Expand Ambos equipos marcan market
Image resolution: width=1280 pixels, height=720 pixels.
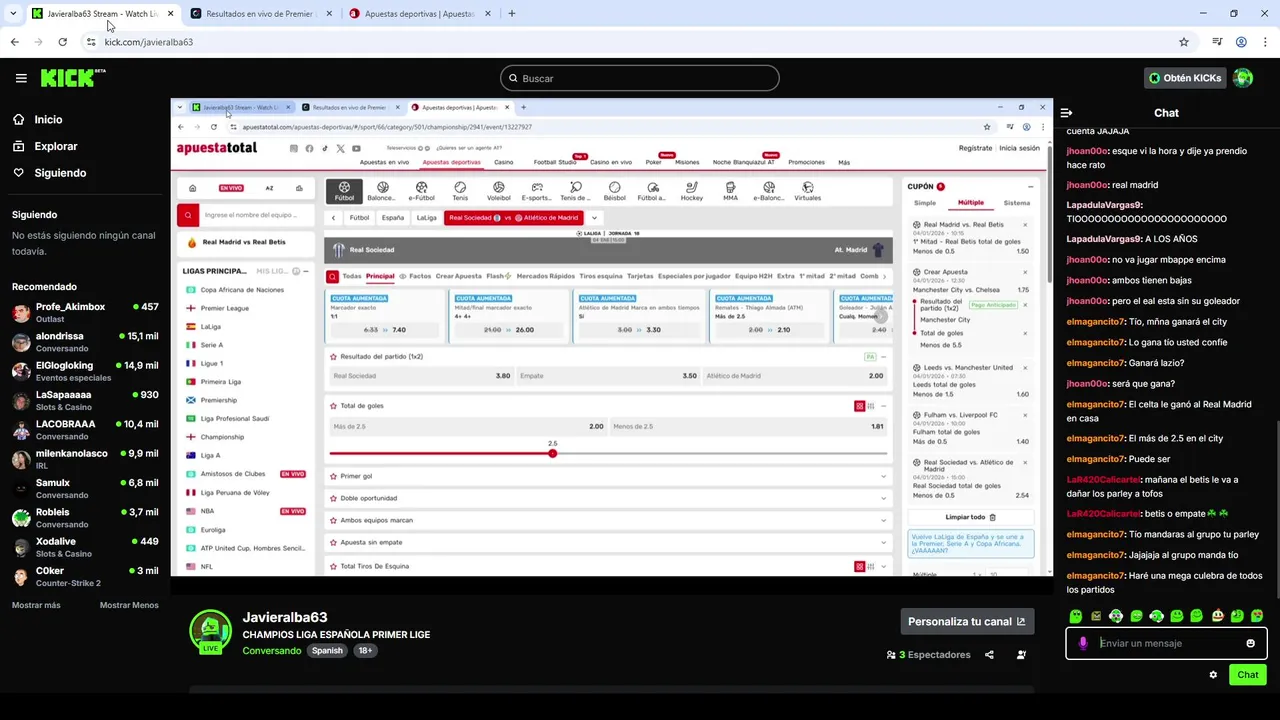tap(608, 520)
